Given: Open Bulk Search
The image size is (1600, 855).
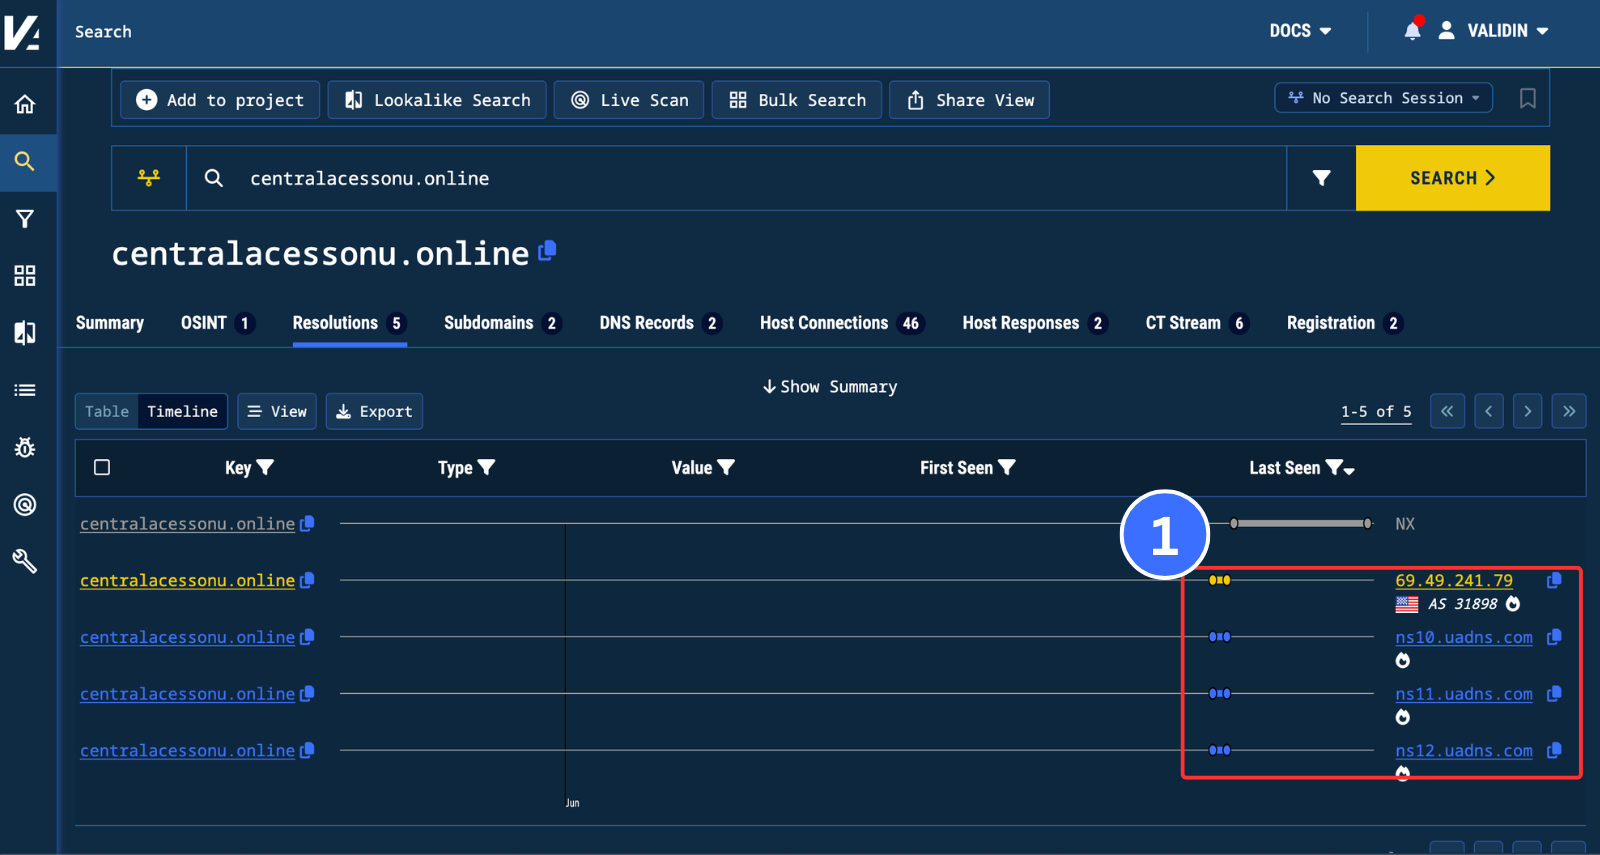Looking at the screenshot, I should point(797,100).
